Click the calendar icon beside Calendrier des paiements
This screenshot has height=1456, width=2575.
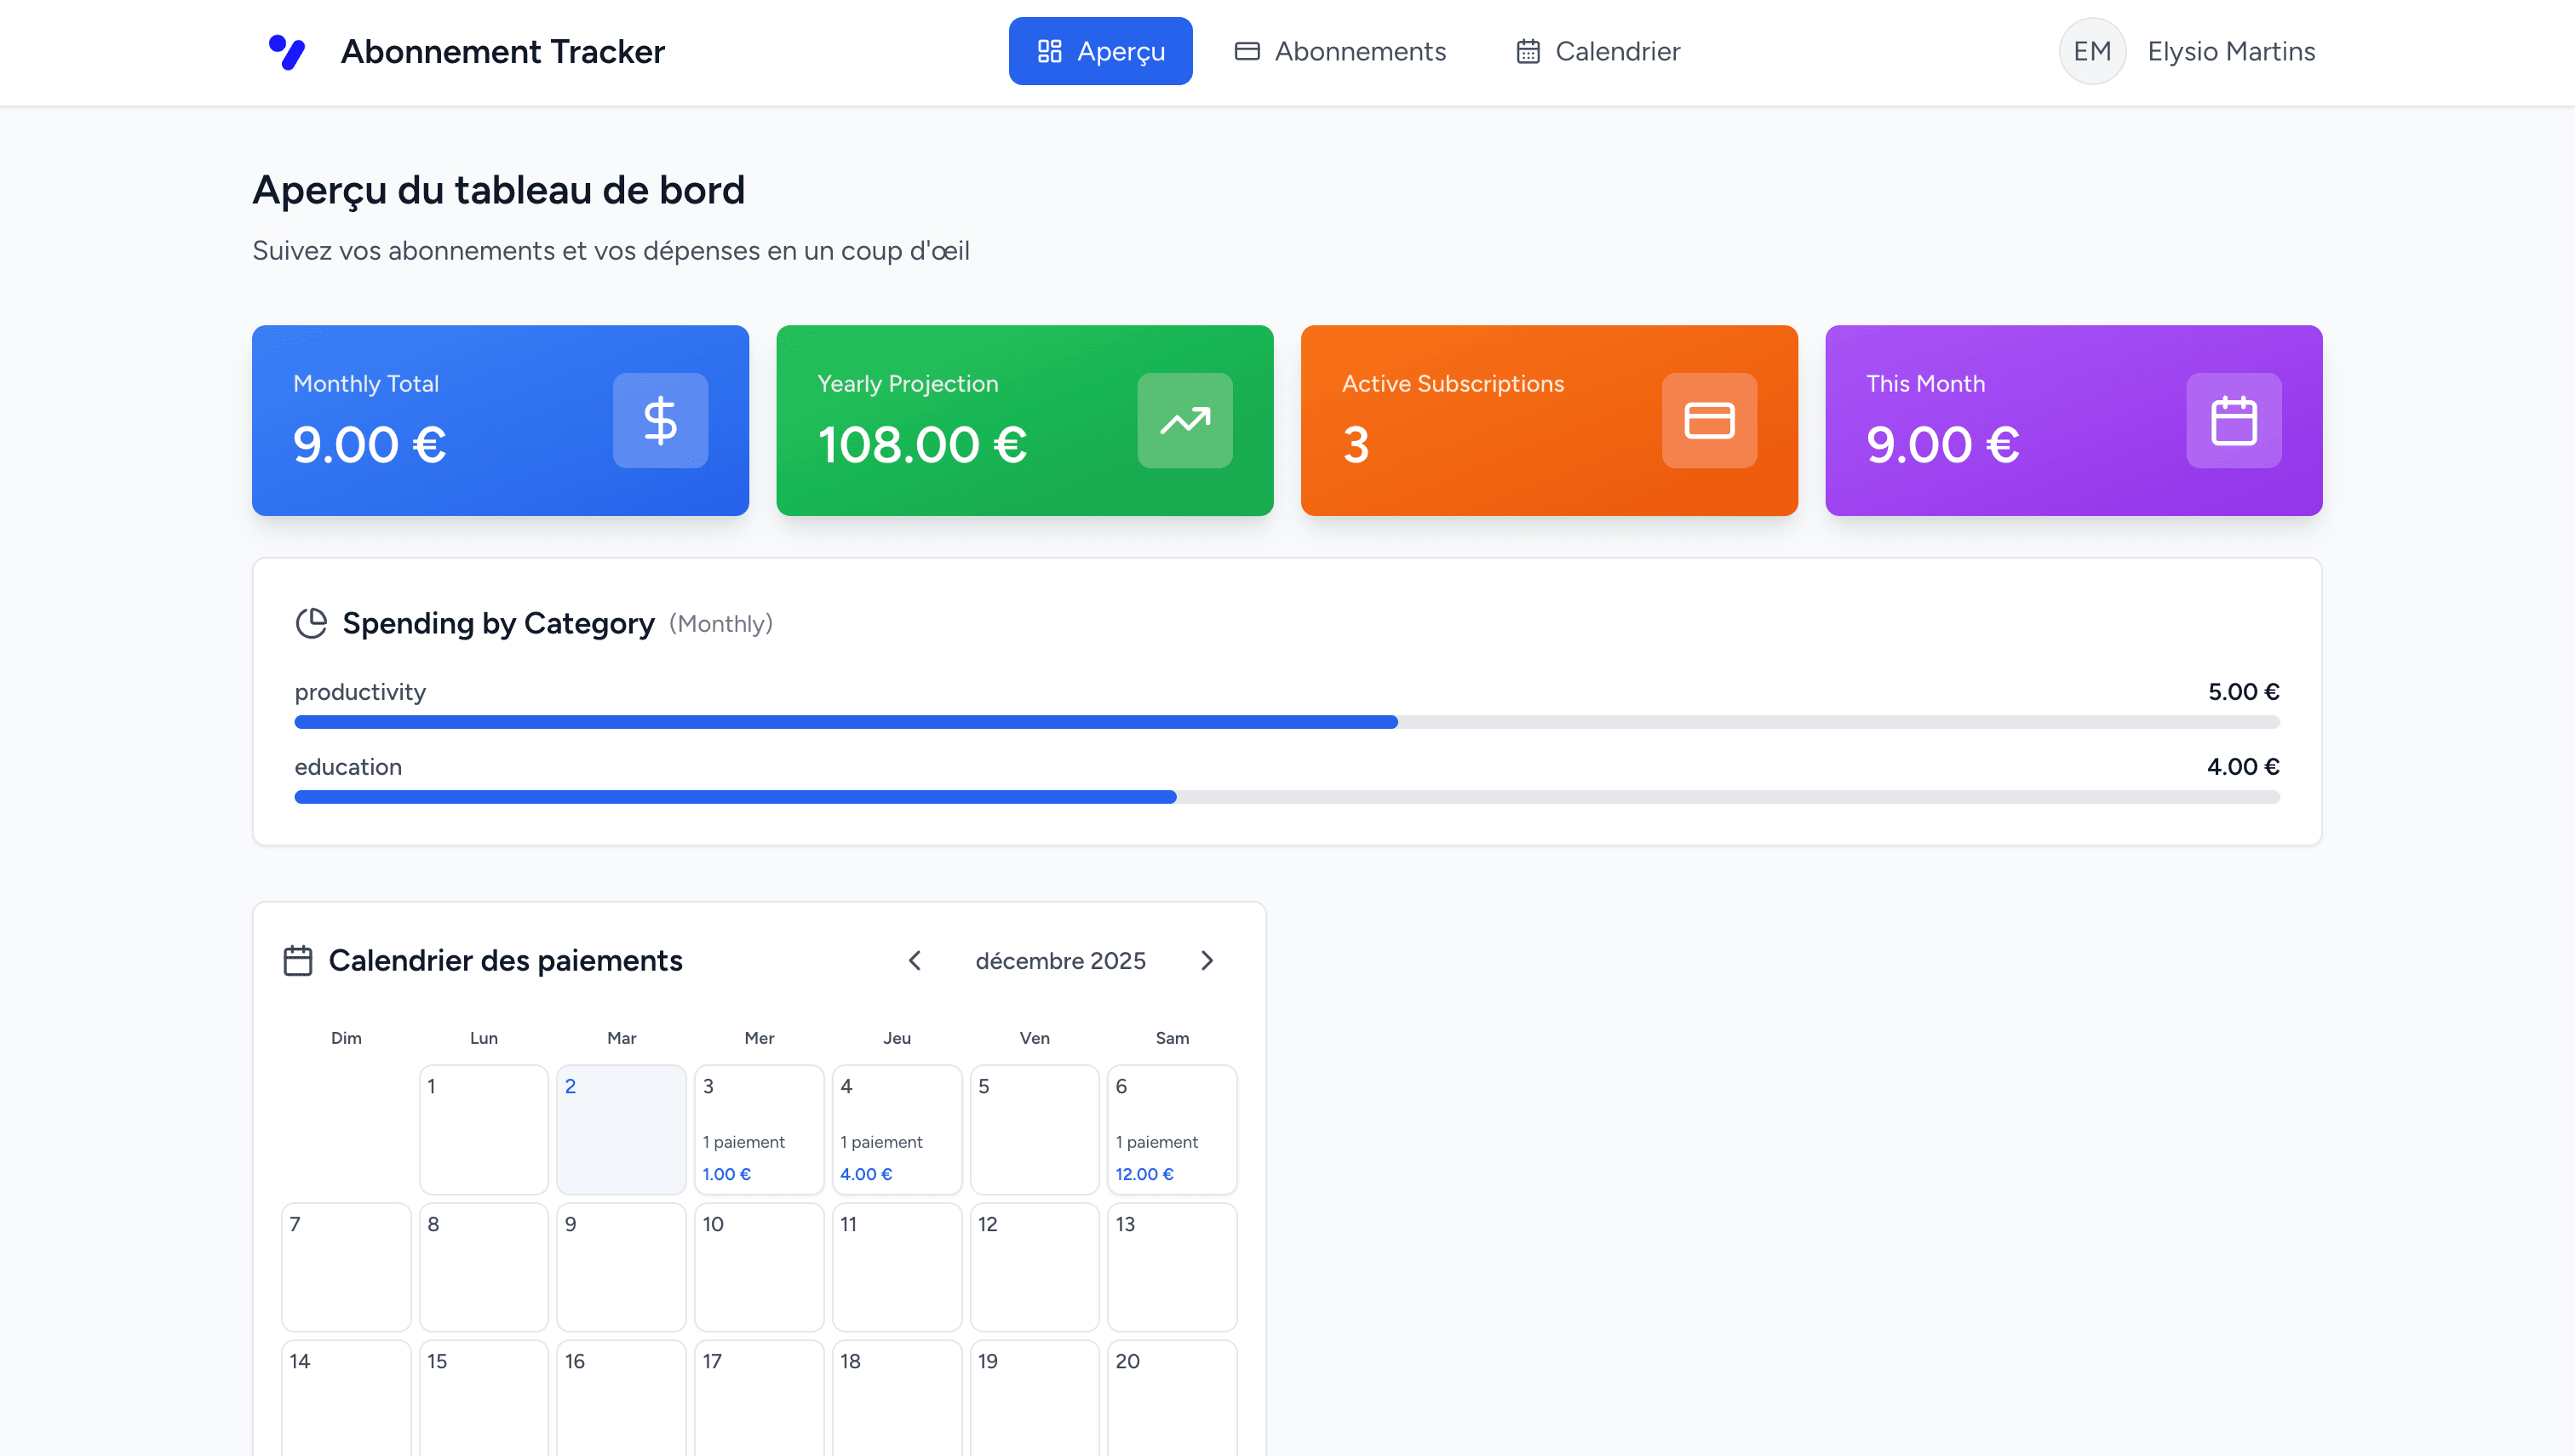click(296, 960)
